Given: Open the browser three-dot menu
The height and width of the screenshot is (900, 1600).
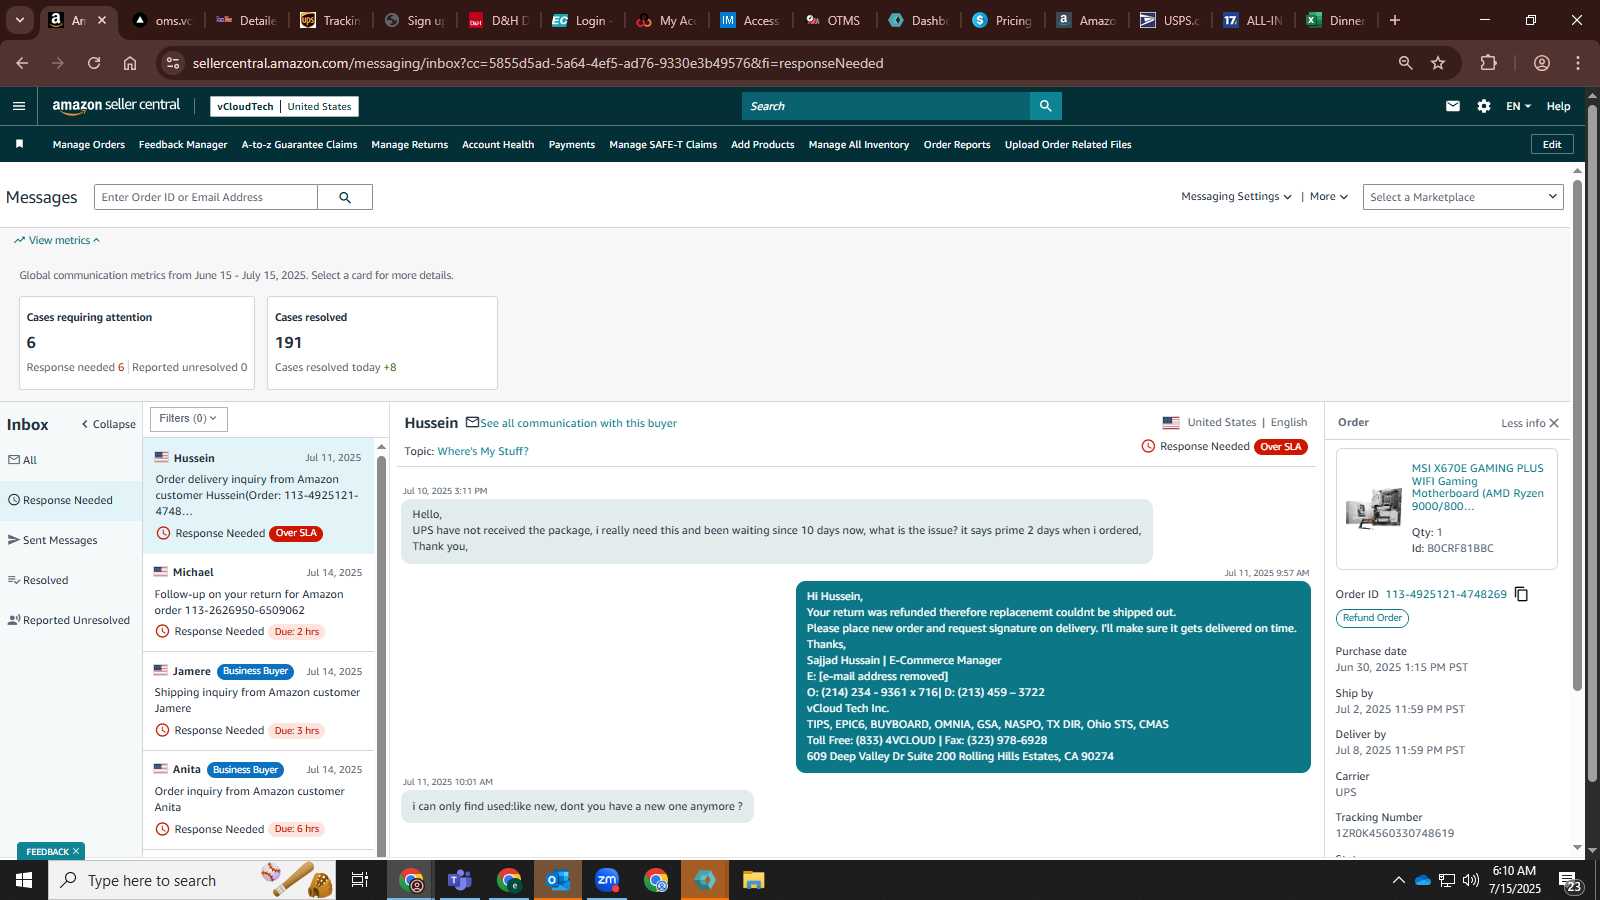Looking at the screenshot, I should [1578, 63].
